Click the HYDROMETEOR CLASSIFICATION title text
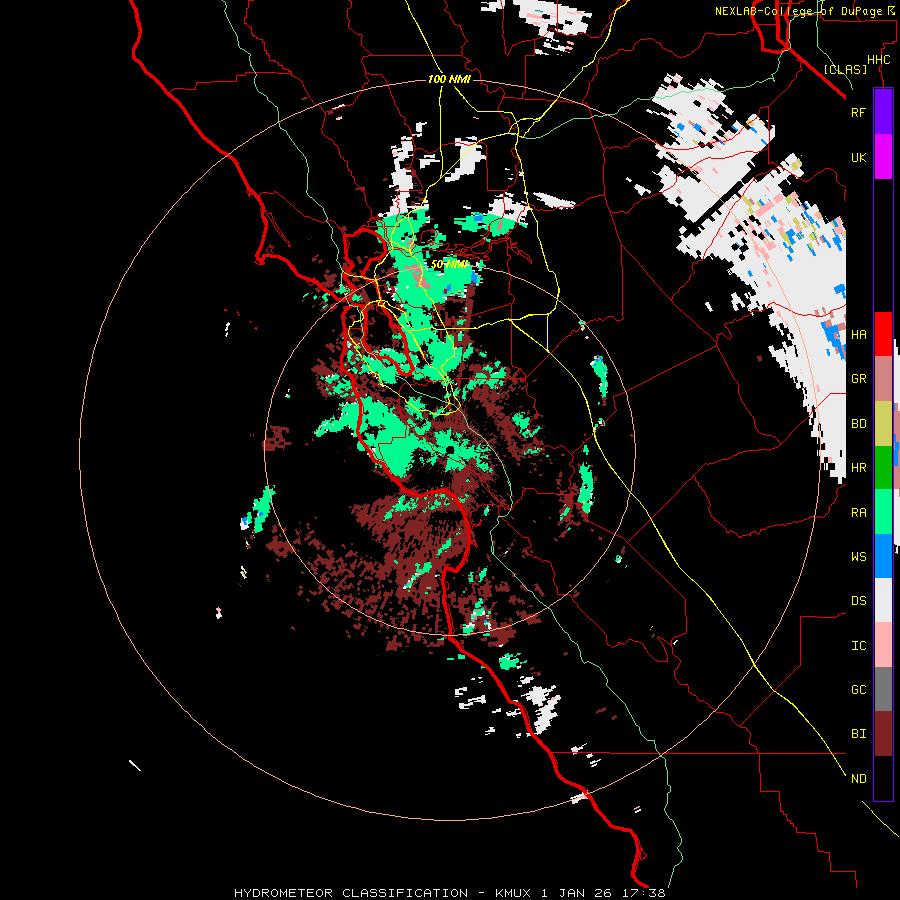The height and width of the screenshot is (900, 900). [x=351, y=893]
